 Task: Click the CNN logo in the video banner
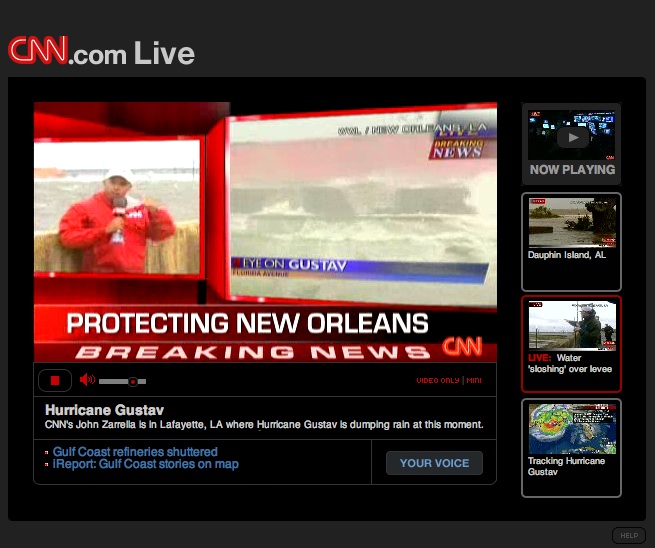462,347
